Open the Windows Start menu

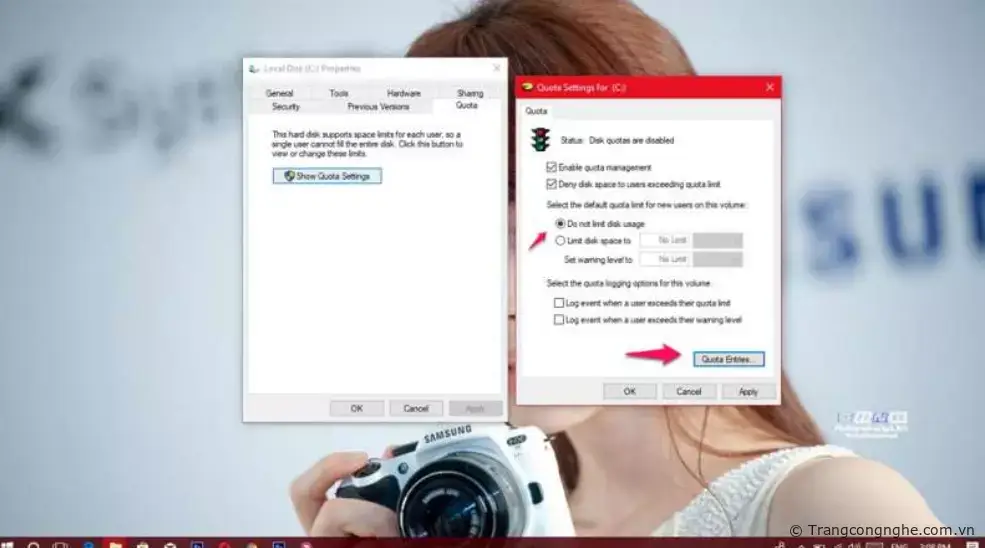[8, 545]
